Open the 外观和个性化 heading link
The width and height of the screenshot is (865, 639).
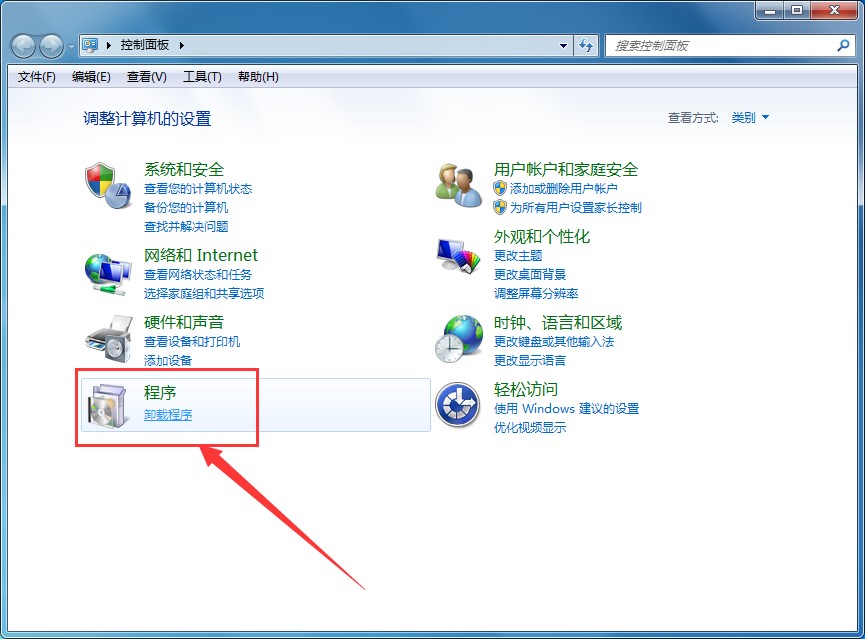click(542, 236)
